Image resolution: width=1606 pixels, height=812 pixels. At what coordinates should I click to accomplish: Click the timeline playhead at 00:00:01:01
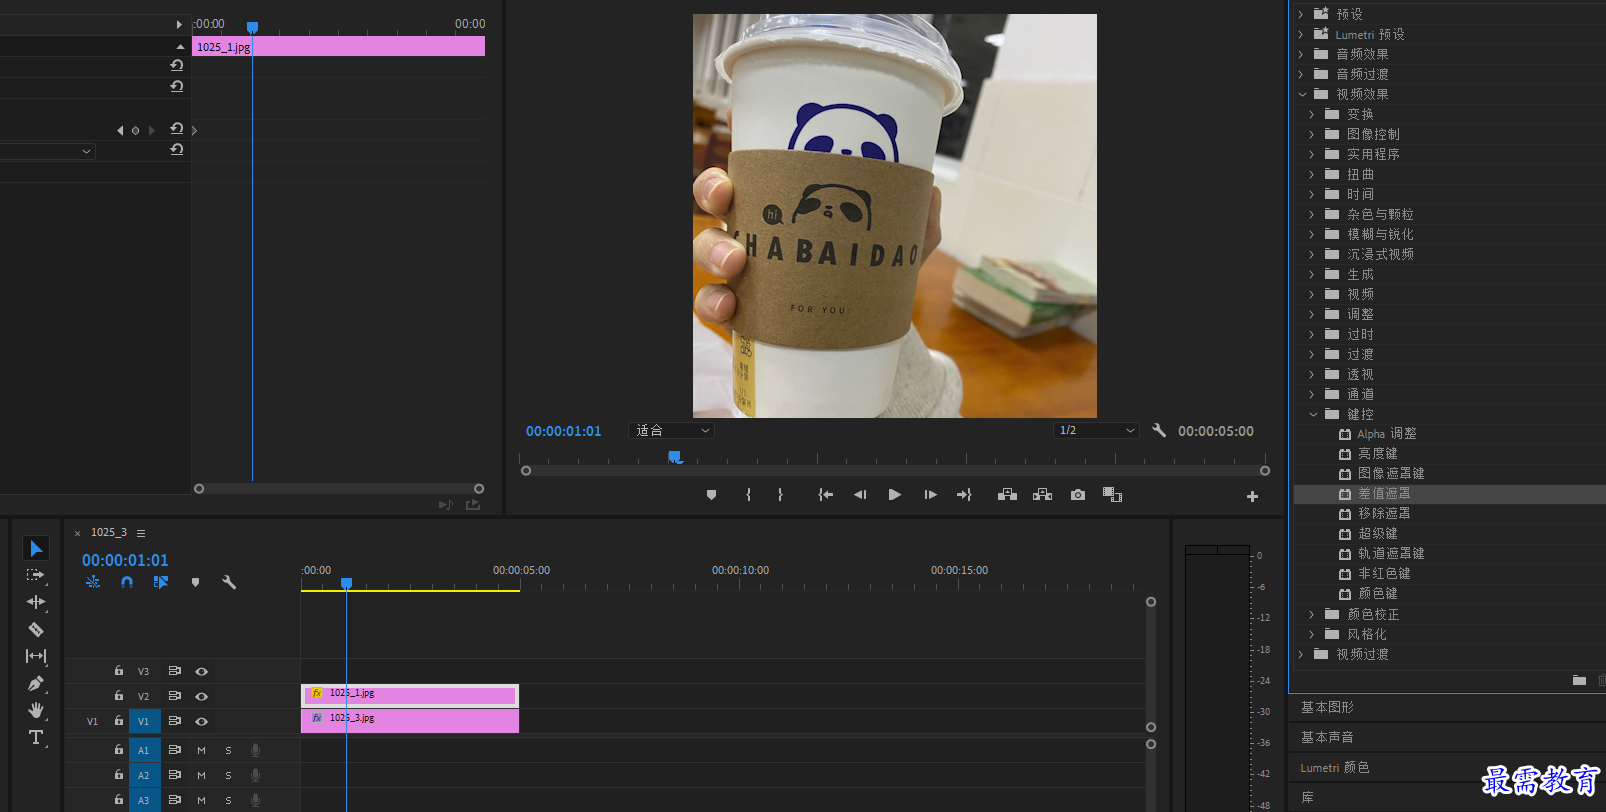(x=346, y=583)
